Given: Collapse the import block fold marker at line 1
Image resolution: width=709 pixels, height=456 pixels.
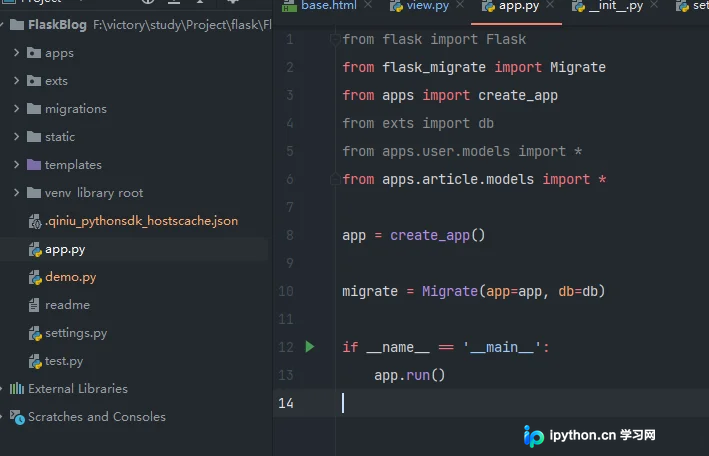Looking at the screenshot, I should (335, 39).
